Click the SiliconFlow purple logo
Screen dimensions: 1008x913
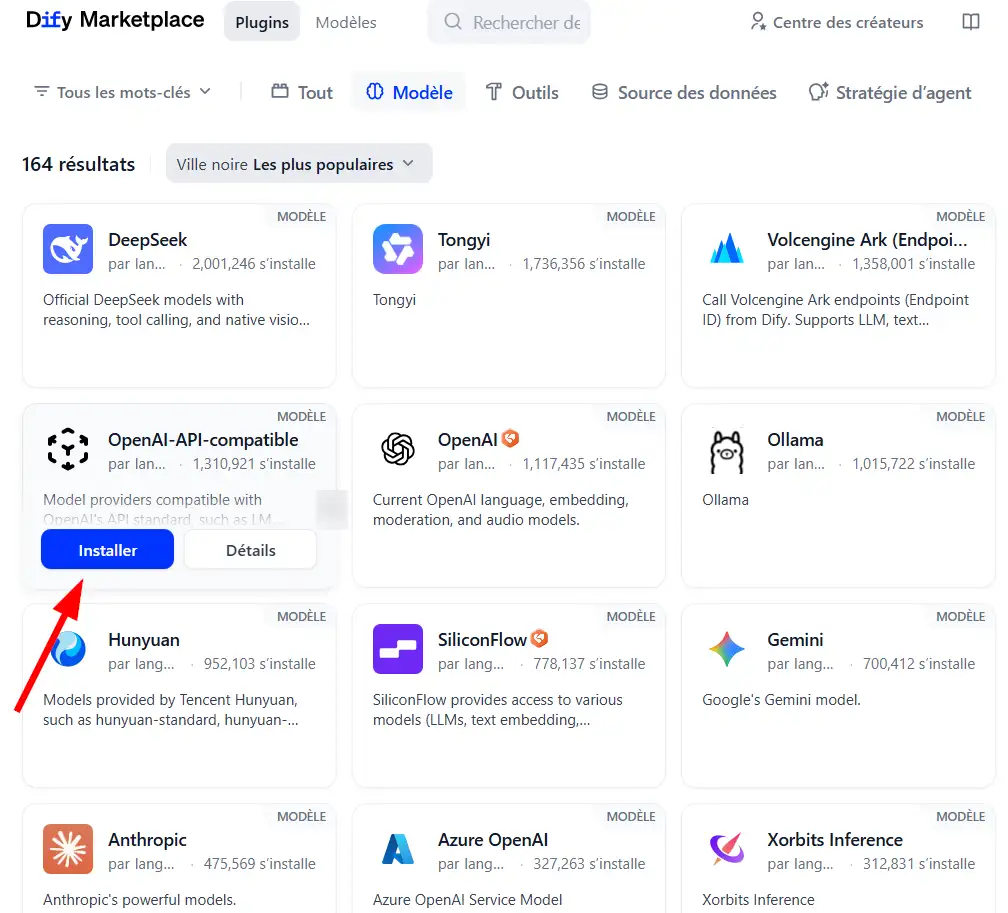[x=398, y=649]
